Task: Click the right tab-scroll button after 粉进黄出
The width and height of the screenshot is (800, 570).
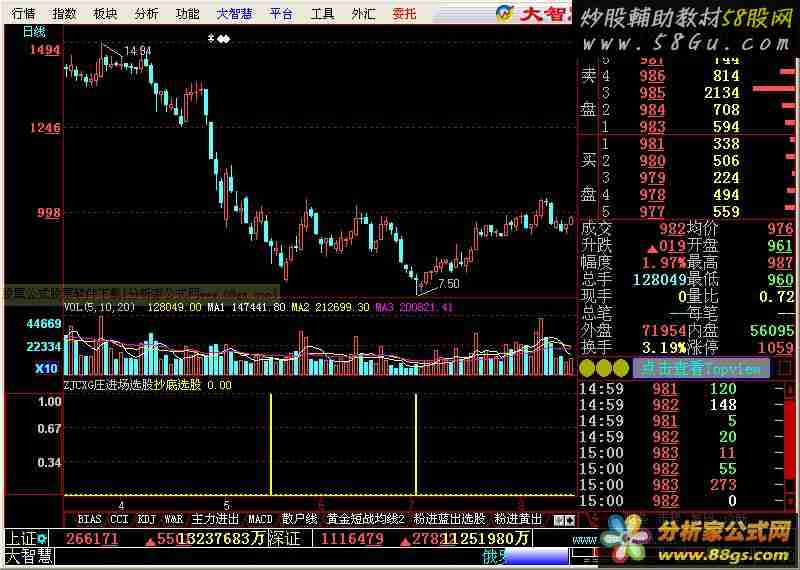Action: (570, 520)
